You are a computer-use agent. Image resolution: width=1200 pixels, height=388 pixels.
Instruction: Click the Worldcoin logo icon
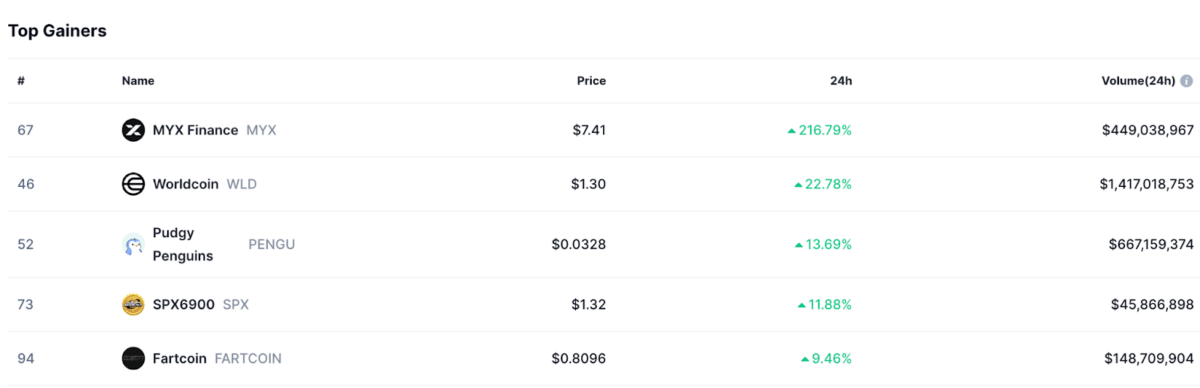click(133, 184)
